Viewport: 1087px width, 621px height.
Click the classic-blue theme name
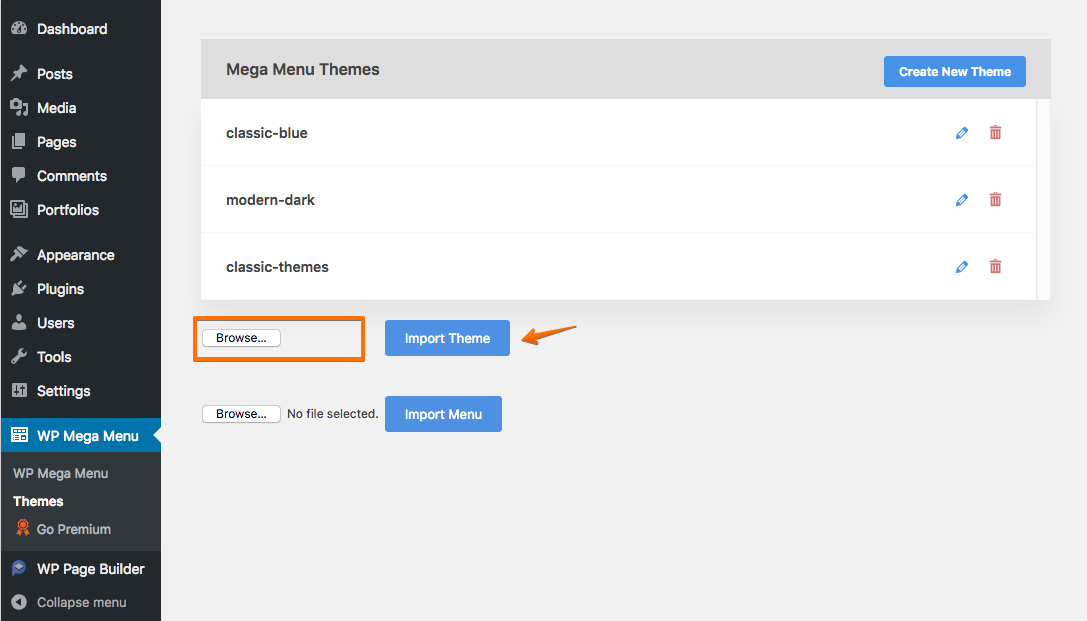[267, 133]
